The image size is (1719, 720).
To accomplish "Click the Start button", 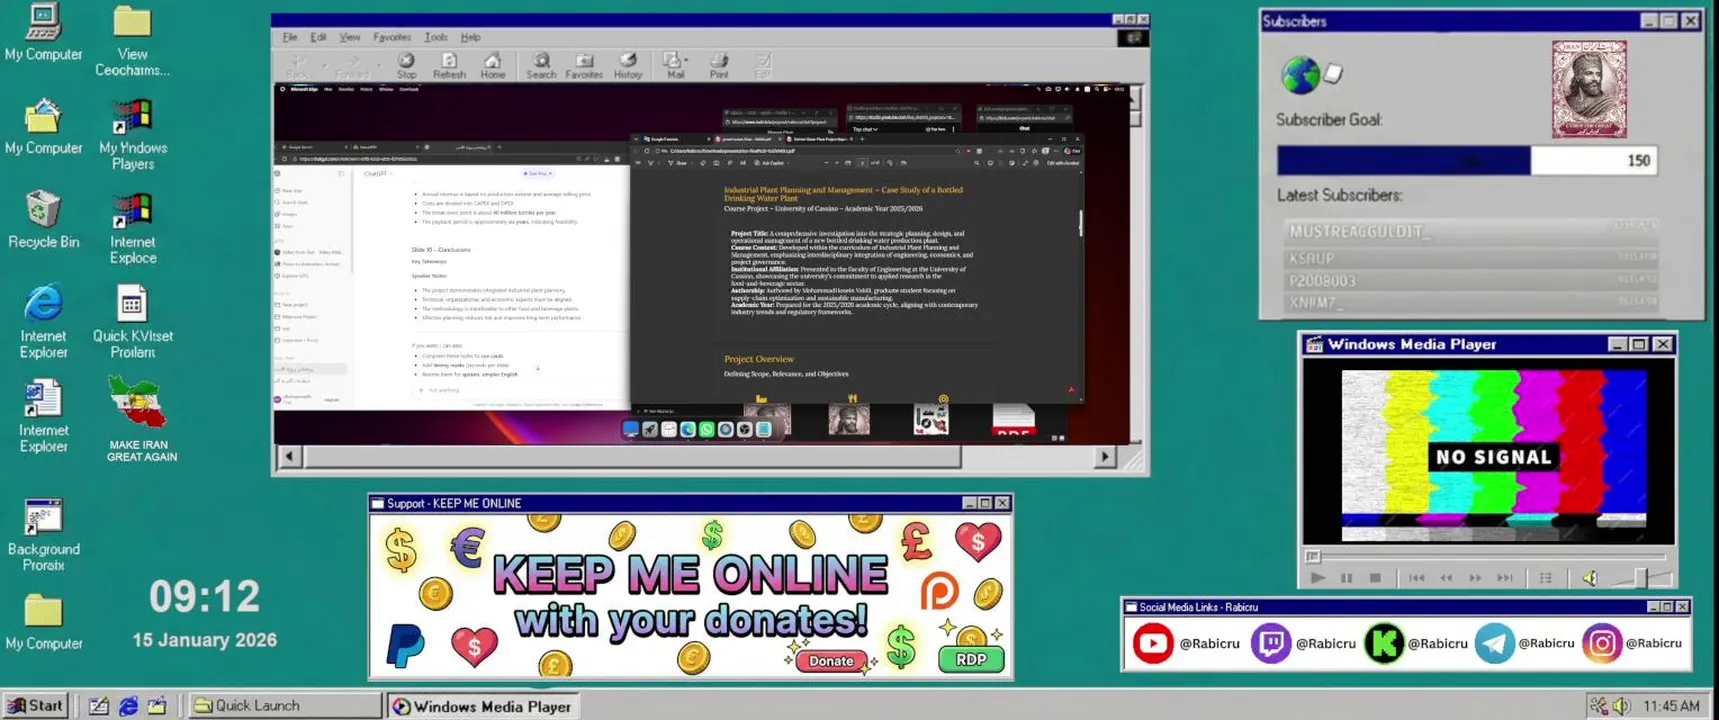I will [x=36, y=705].
